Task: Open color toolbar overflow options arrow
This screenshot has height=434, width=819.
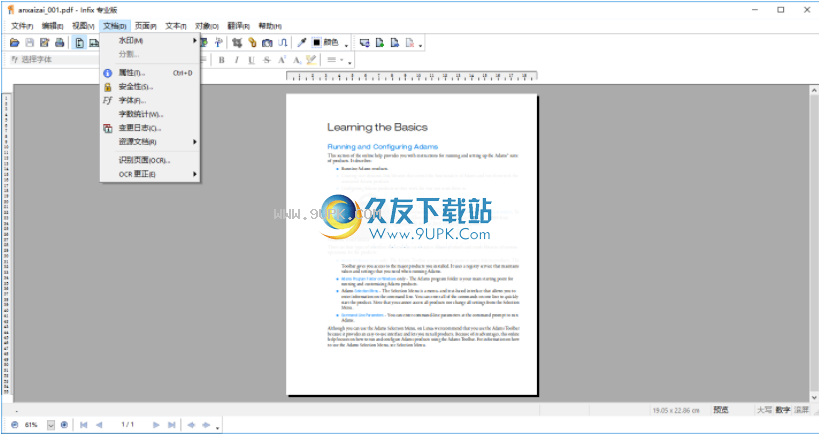Action: [346, 45]
